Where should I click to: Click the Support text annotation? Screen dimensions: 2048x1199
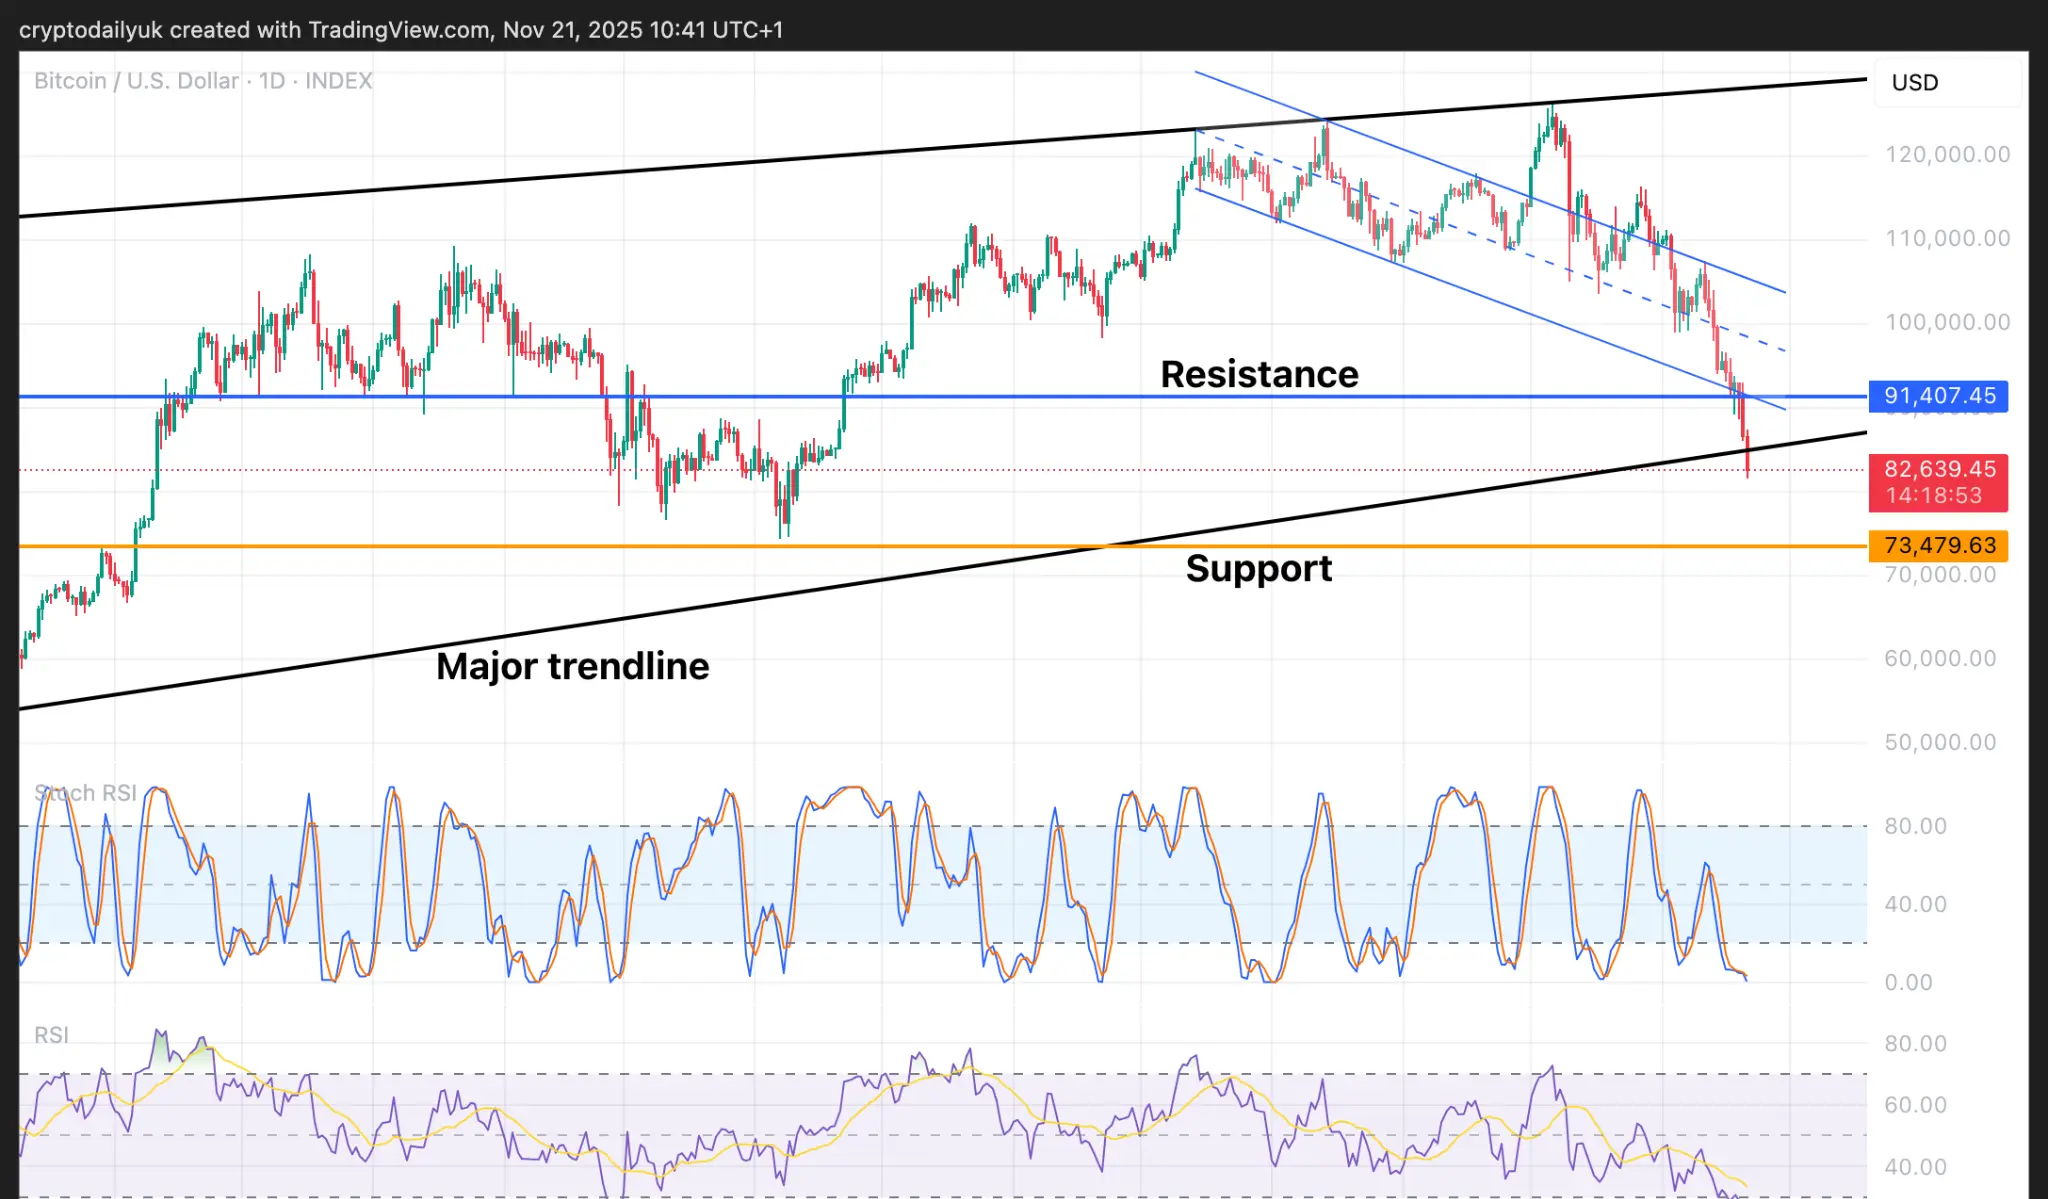[x=1258, y=569]
